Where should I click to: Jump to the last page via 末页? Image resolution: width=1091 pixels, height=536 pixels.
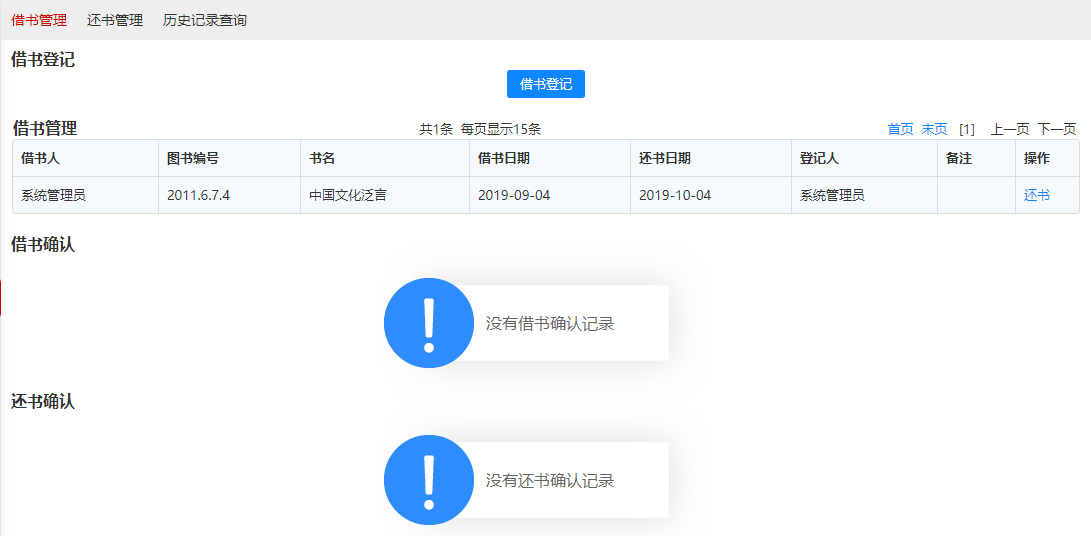934,129
